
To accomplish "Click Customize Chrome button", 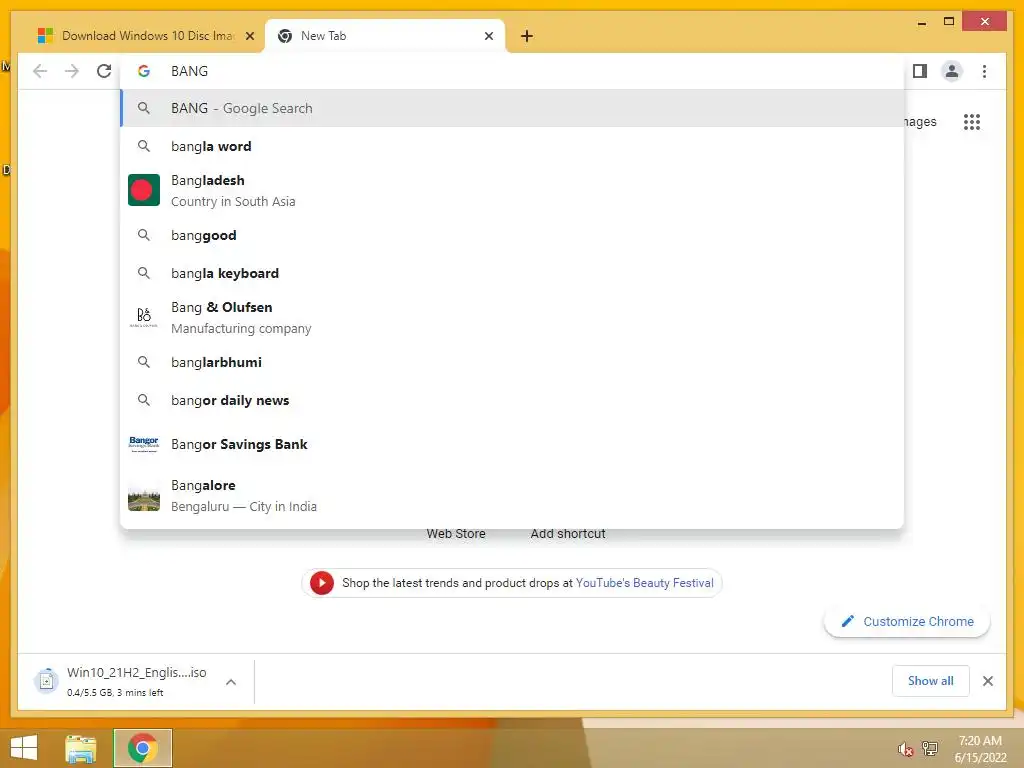I will click(x=906, y=621).
